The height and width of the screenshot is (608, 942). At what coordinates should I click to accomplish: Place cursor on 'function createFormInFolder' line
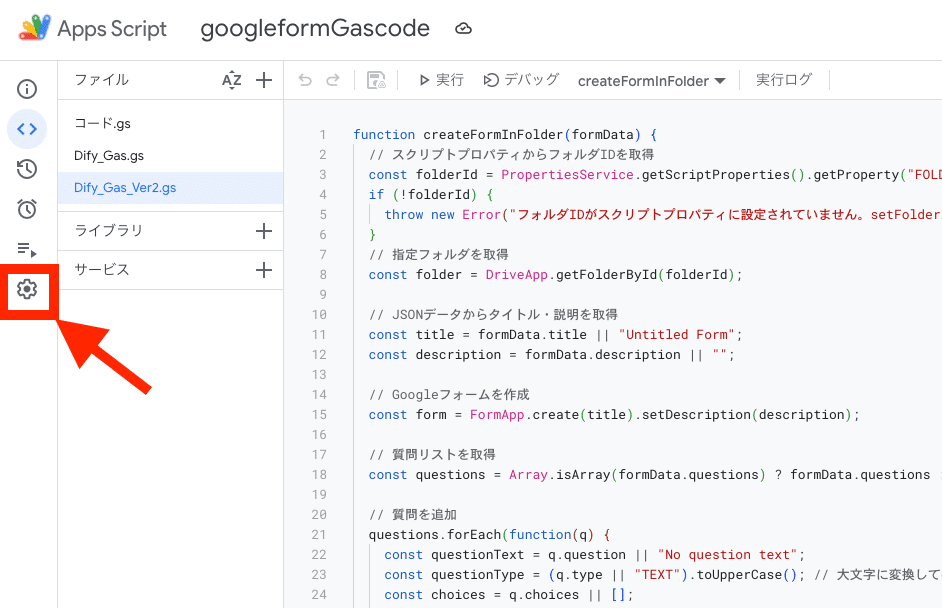pos(505,135)
